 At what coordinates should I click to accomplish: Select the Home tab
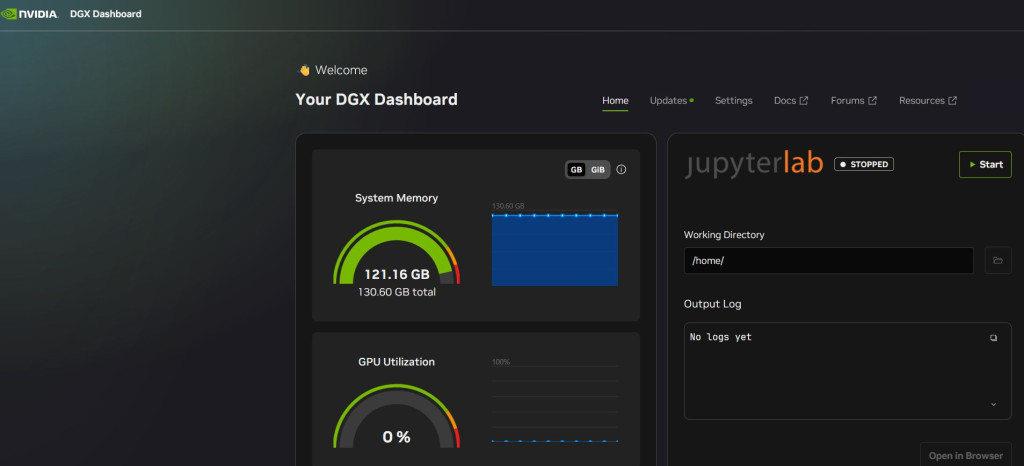615,101
